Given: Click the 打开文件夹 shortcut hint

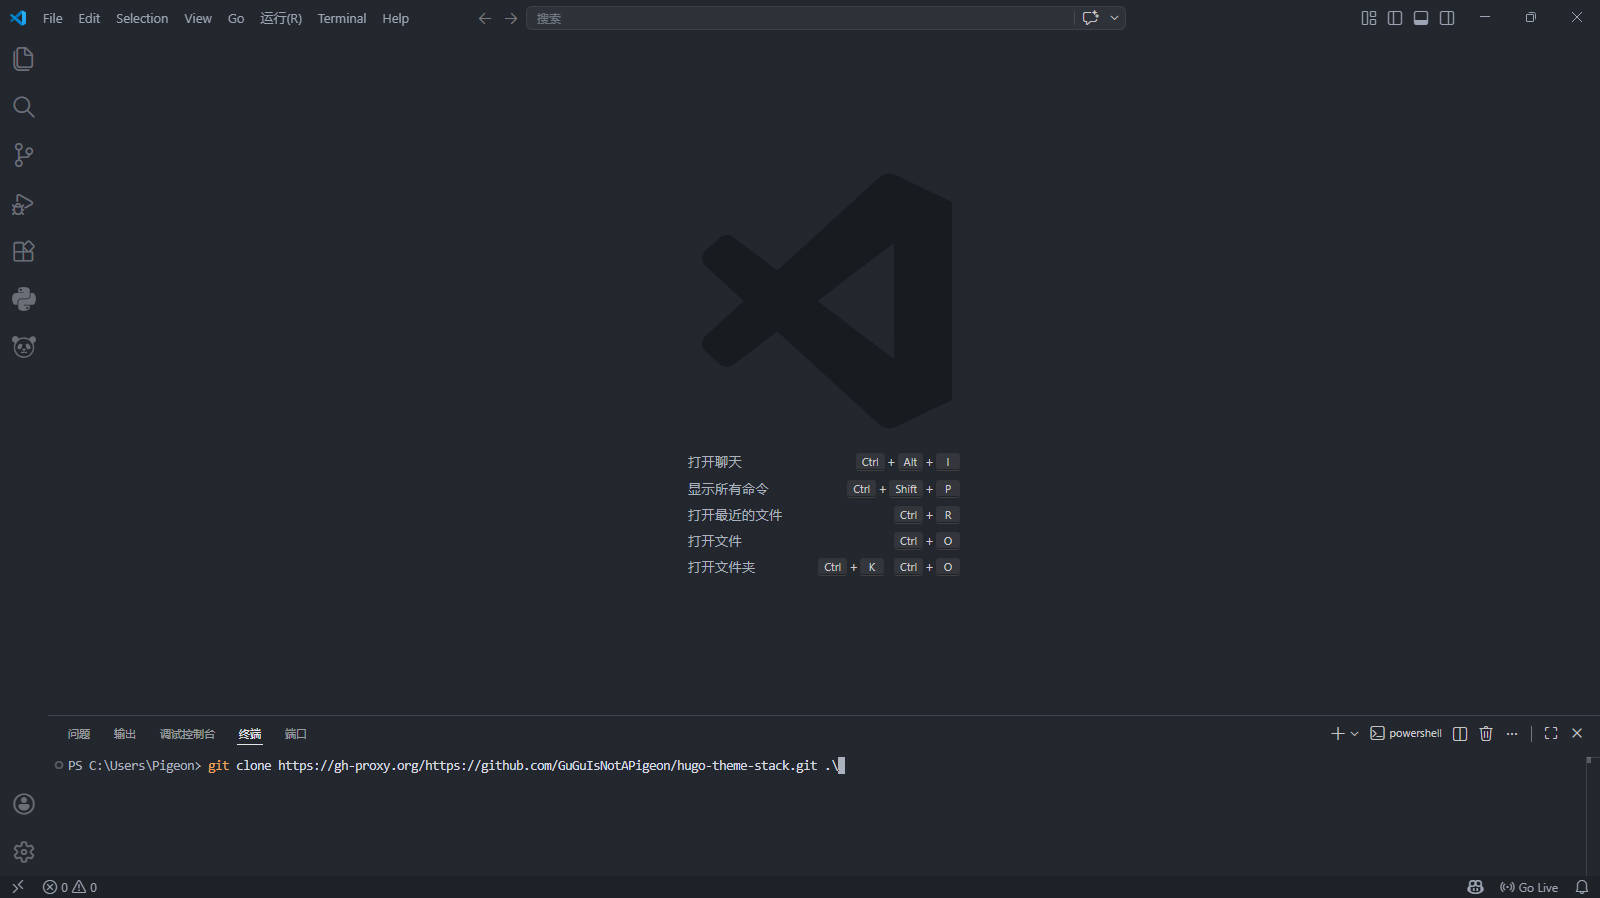Looking at the screenshot, I should point(722,567).
